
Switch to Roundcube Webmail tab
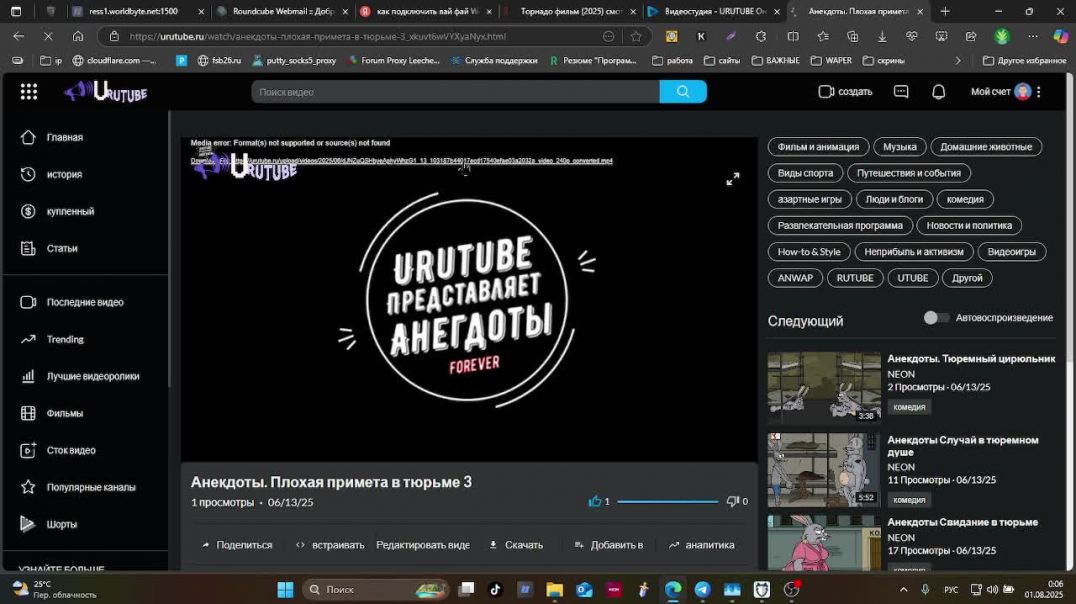point(281,11)
